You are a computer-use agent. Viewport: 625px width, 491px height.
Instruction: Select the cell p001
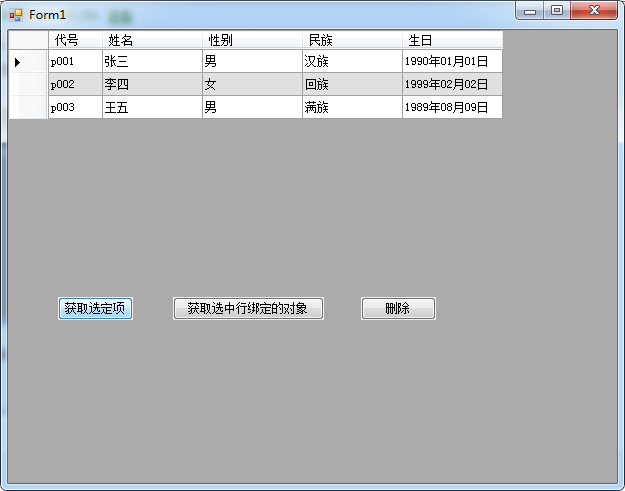75,61
